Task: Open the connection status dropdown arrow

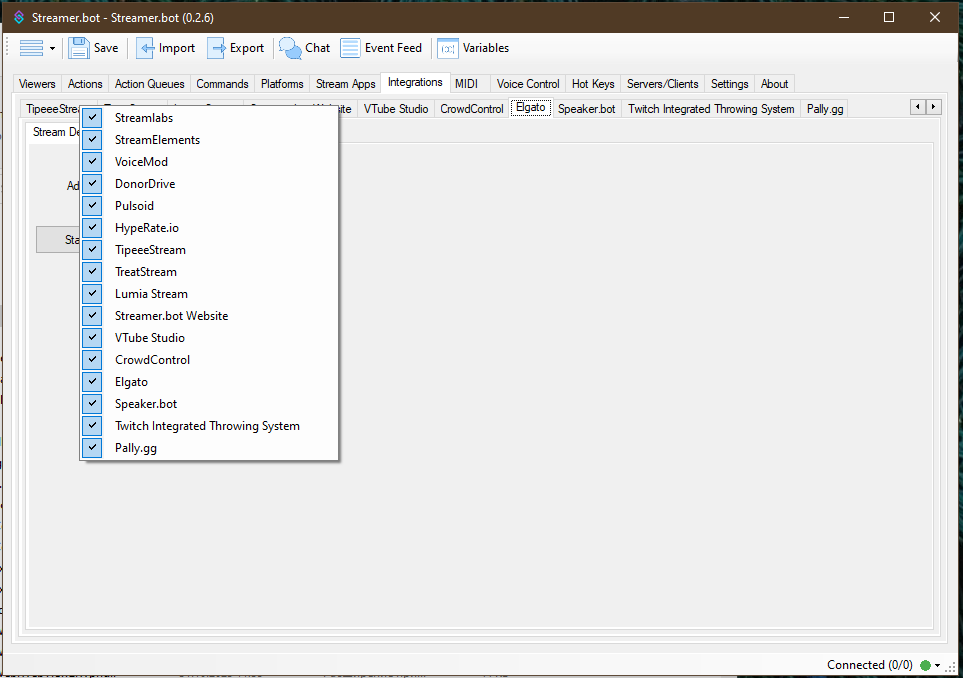Action: point(938,666)
